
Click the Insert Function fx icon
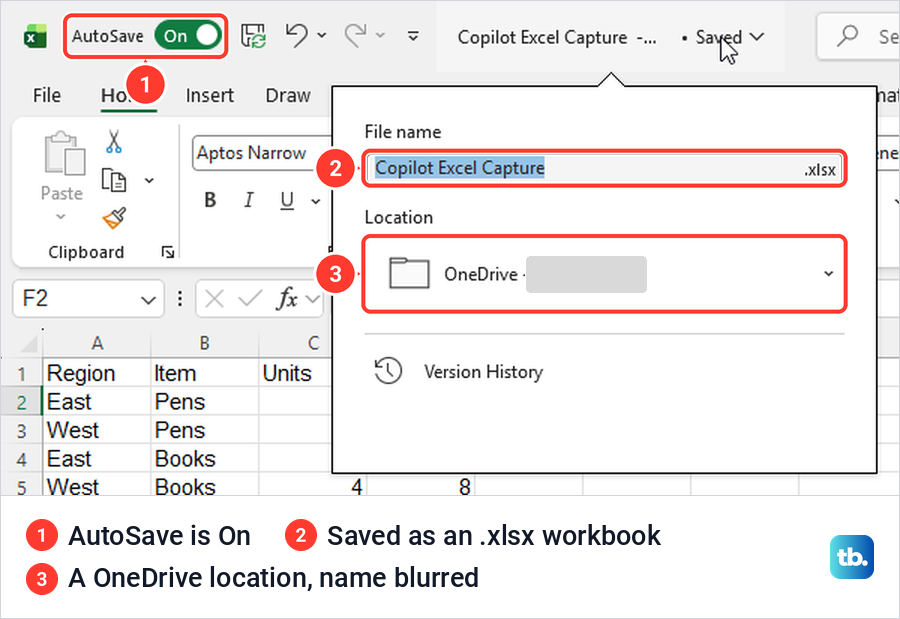287,299
